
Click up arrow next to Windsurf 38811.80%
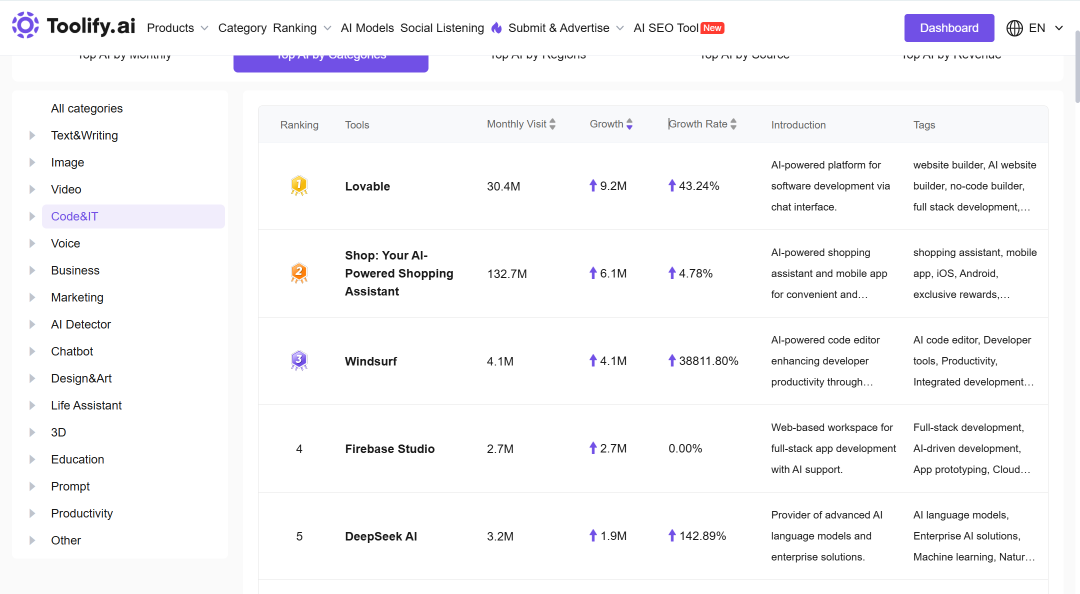(672, 360)
